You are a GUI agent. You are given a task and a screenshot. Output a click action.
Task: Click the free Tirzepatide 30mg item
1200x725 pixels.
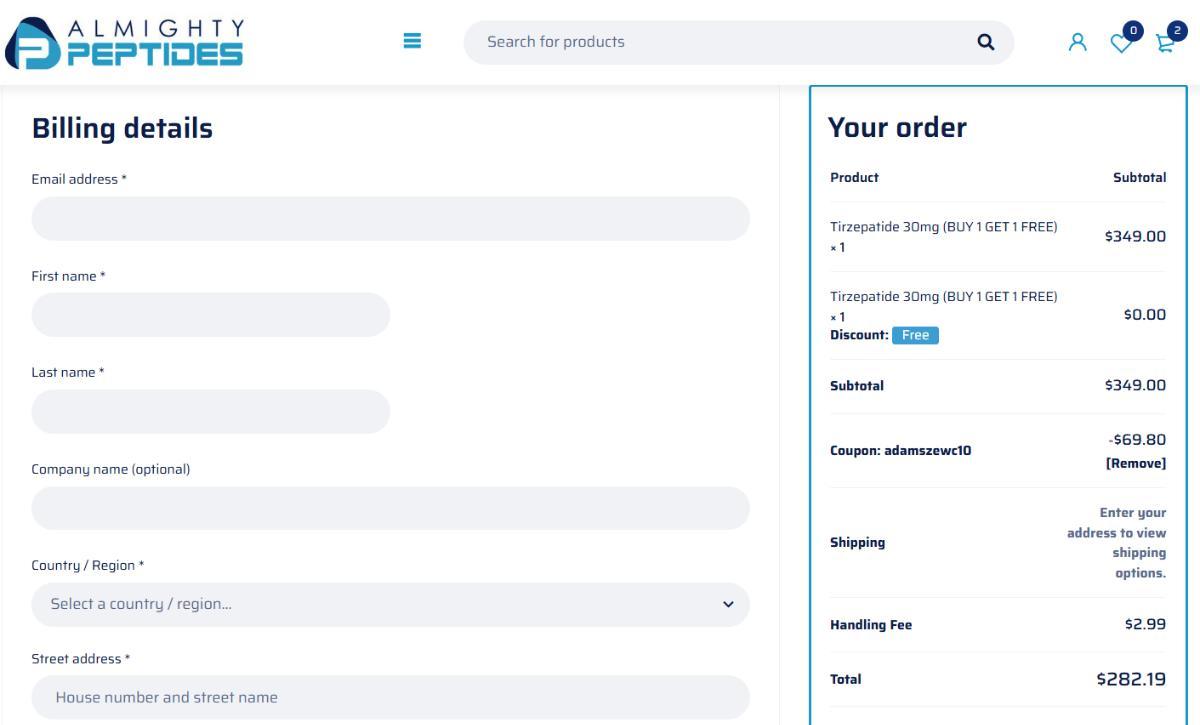pos(943,296)
